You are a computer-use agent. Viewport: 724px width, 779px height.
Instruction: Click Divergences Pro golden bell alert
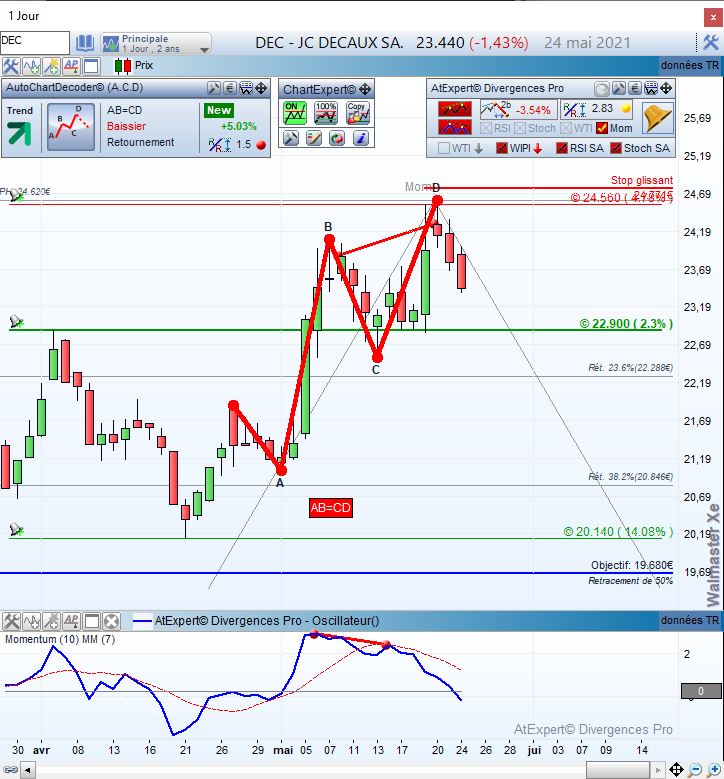658,118
